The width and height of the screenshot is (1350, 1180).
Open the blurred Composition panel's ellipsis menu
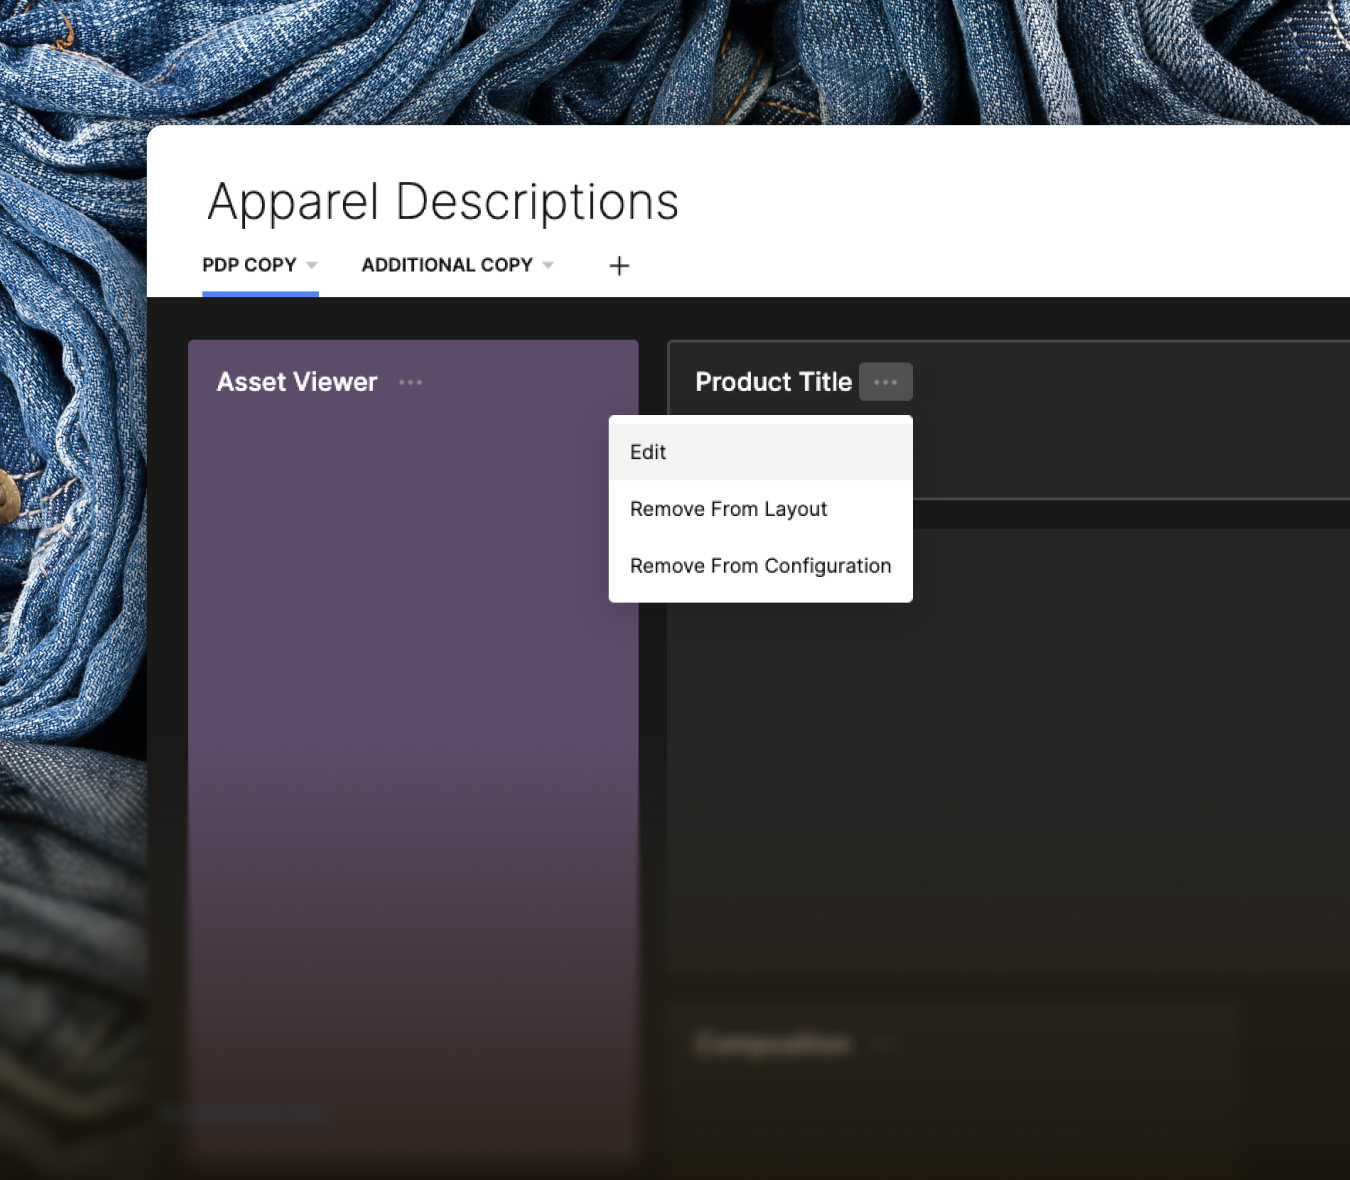883,1045
